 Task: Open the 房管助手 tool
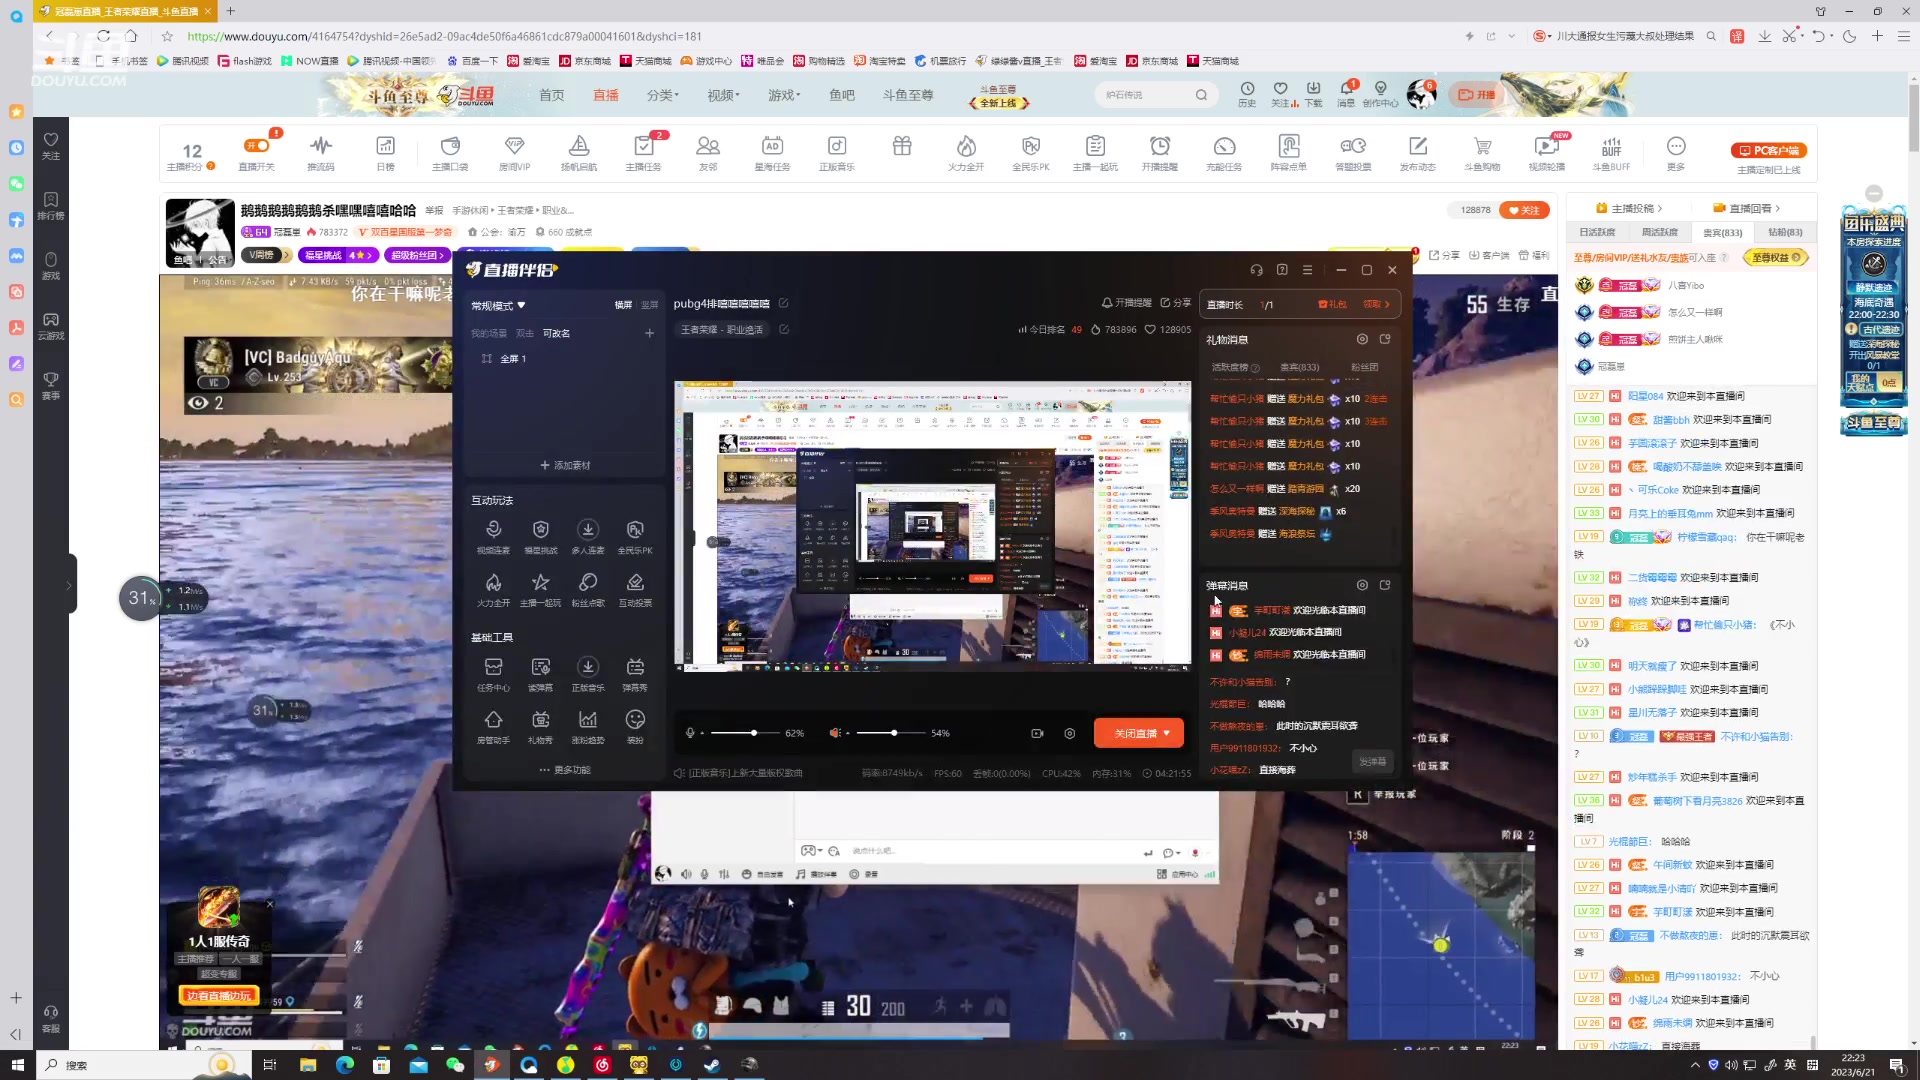(493, 727)
